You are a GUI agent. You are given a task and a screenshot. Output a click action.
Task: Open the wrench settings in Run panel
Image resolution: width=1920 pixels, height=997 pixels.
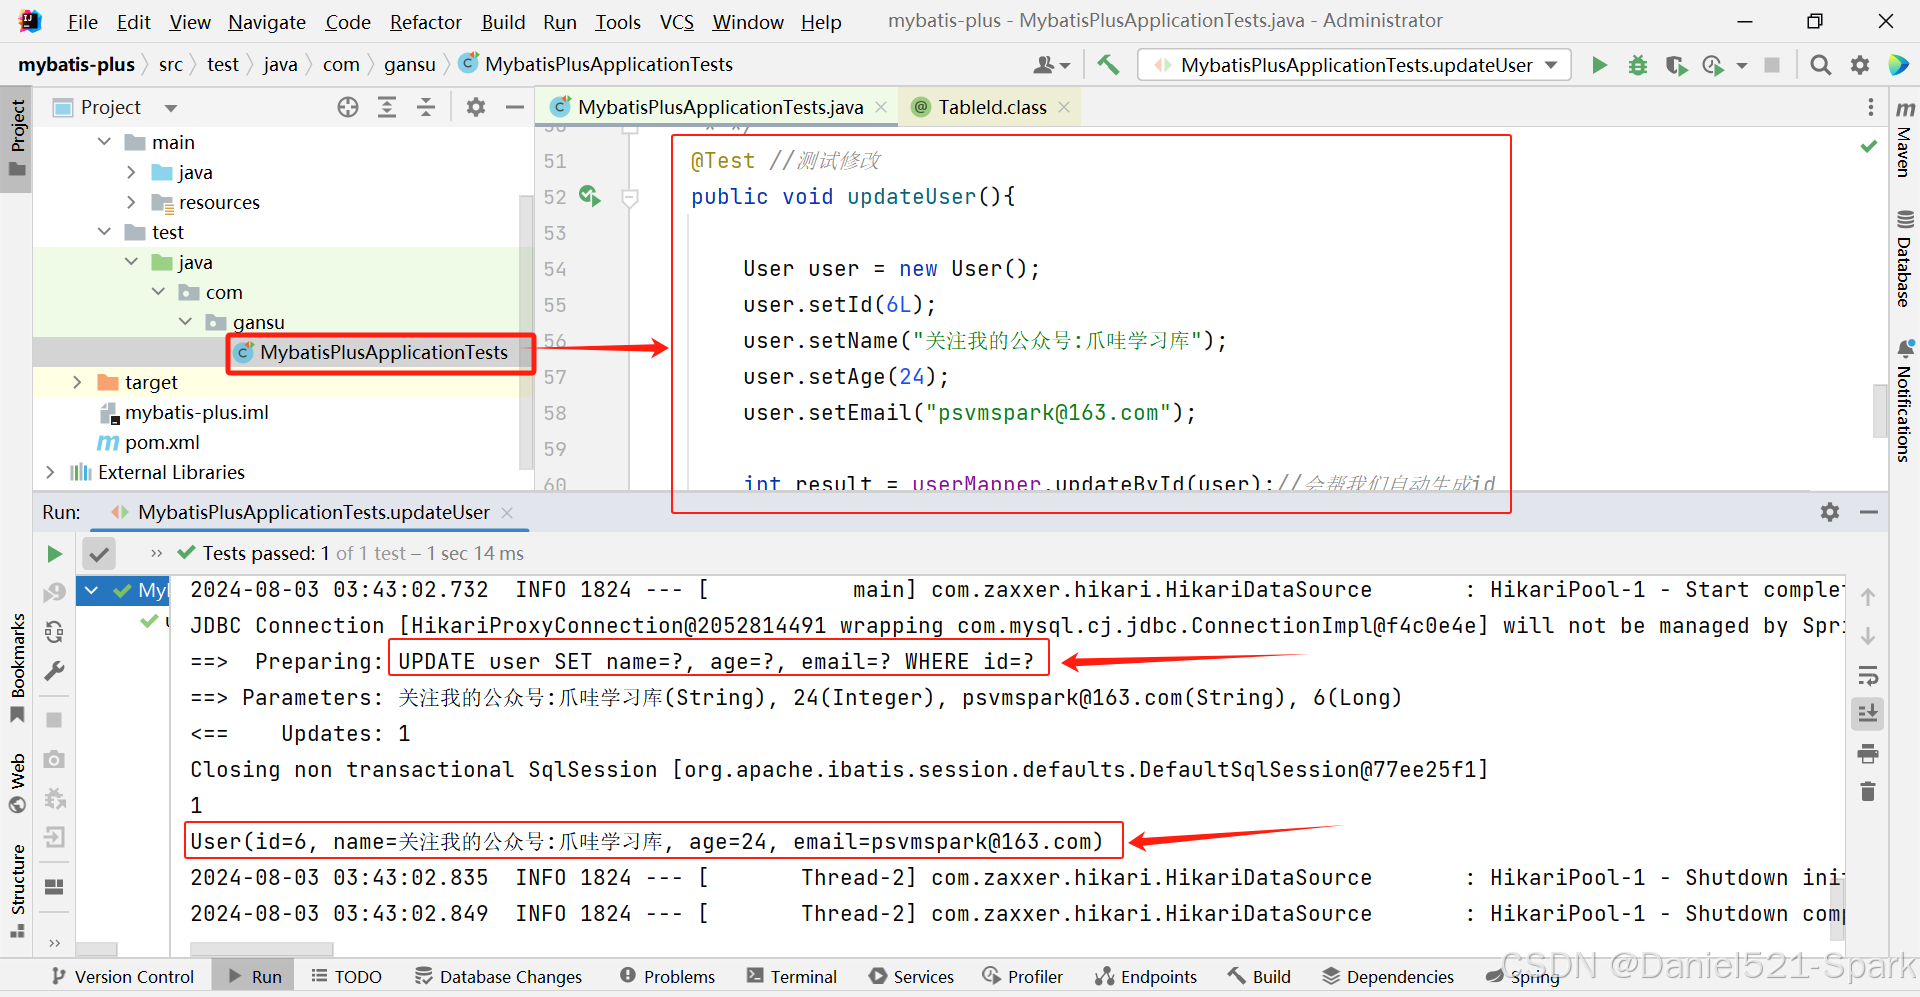click(54, 671)
